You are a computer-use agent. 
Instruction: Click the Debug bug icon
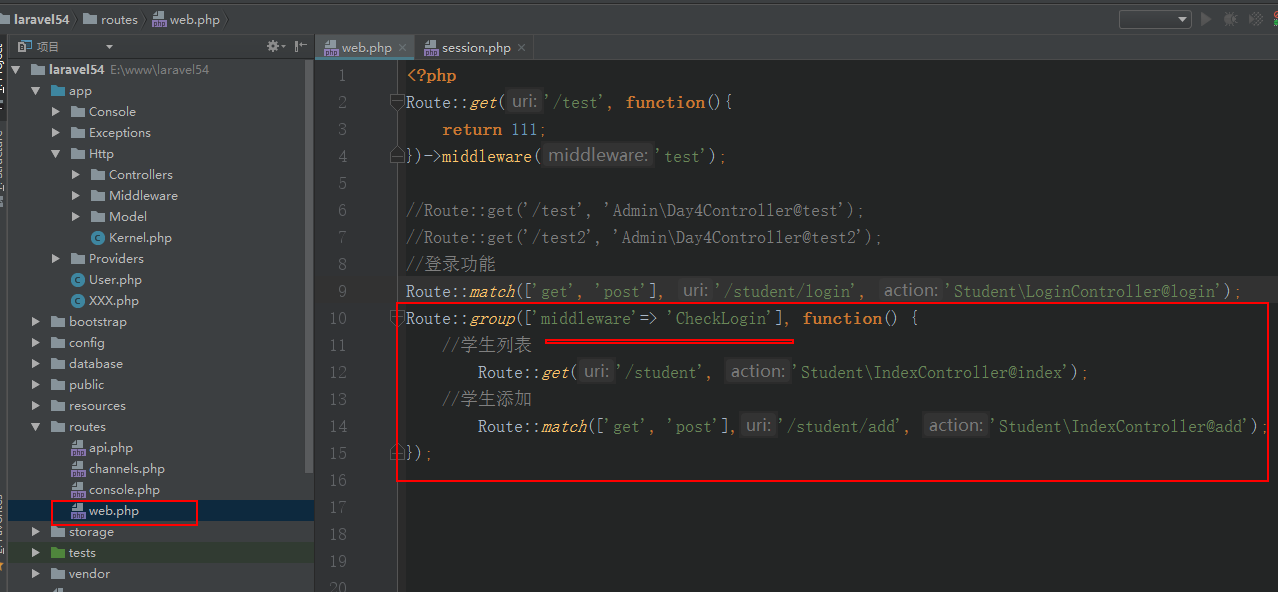1230,19
